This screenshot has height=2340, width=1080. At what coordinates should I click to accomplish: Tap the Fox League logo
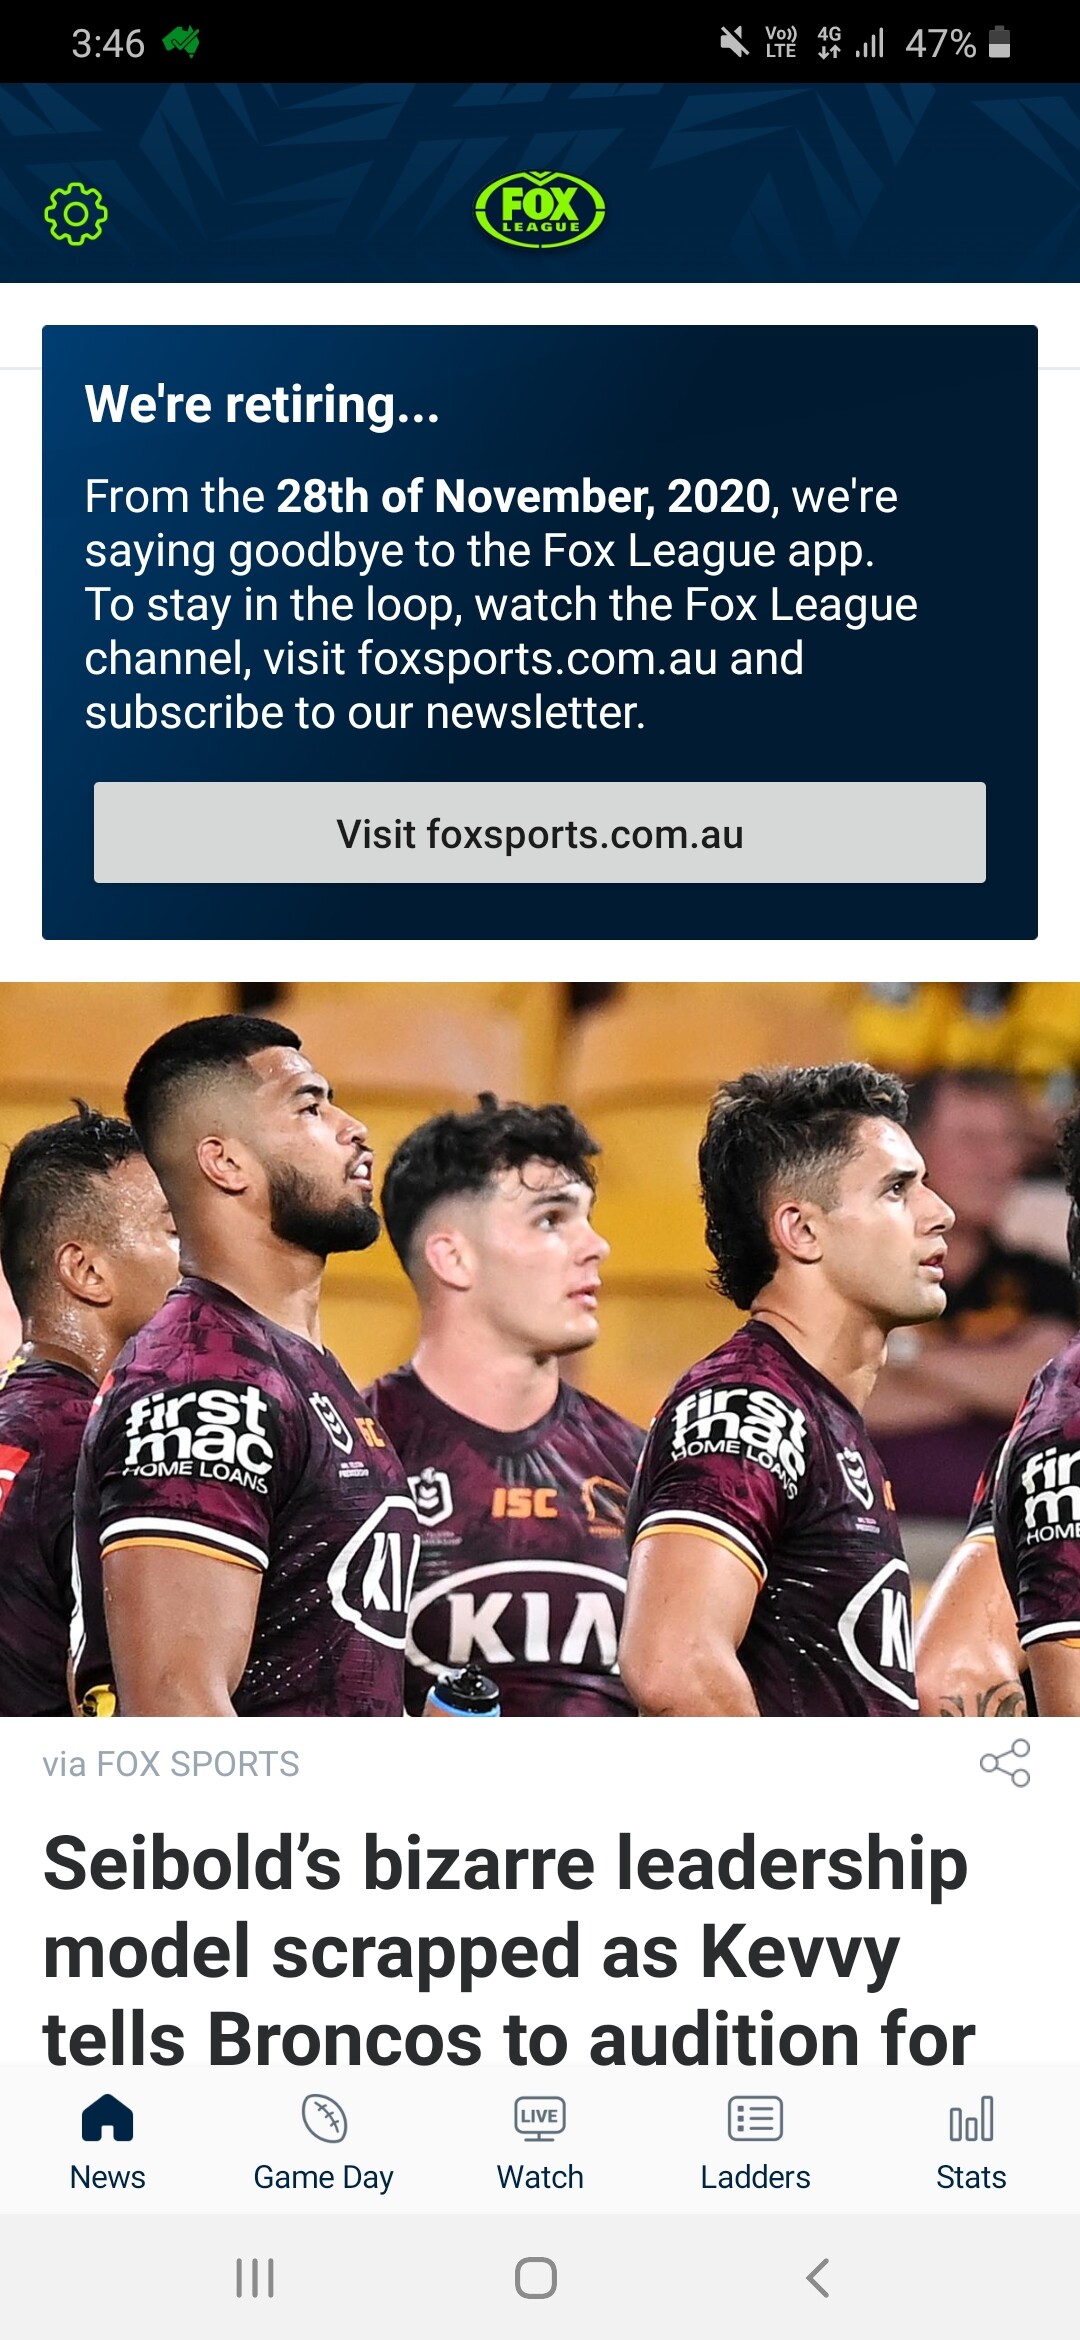pyautogui.click(x=540, y=210)
